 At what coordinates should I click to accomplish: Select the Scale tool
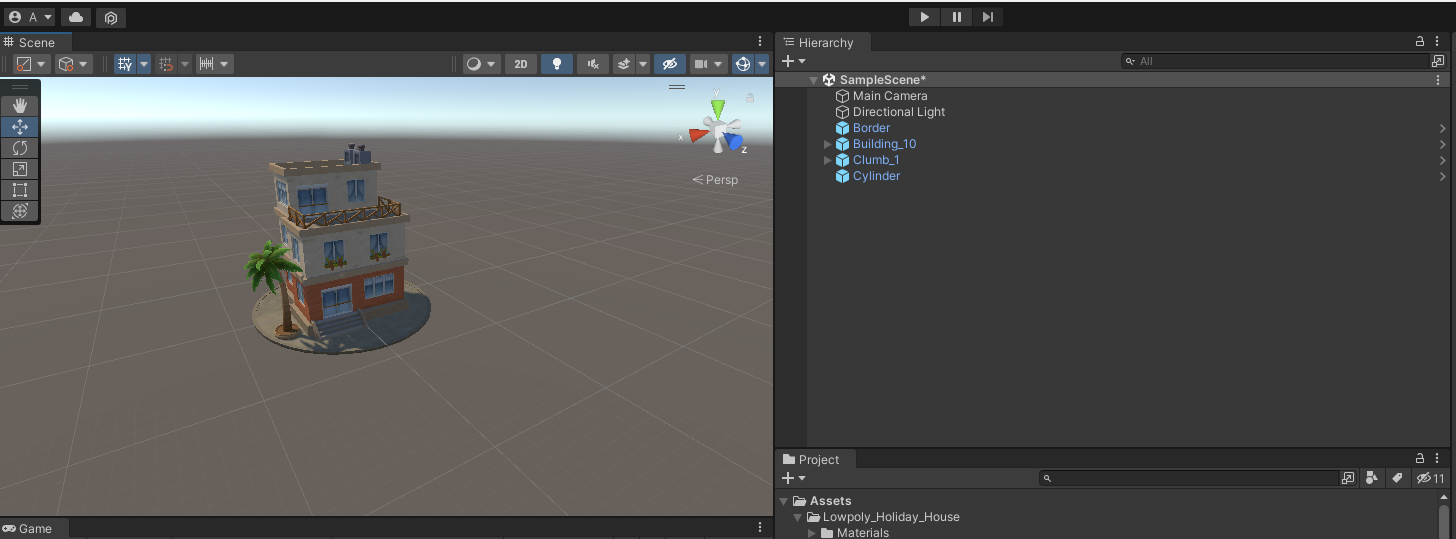click(x=20, y=169)
